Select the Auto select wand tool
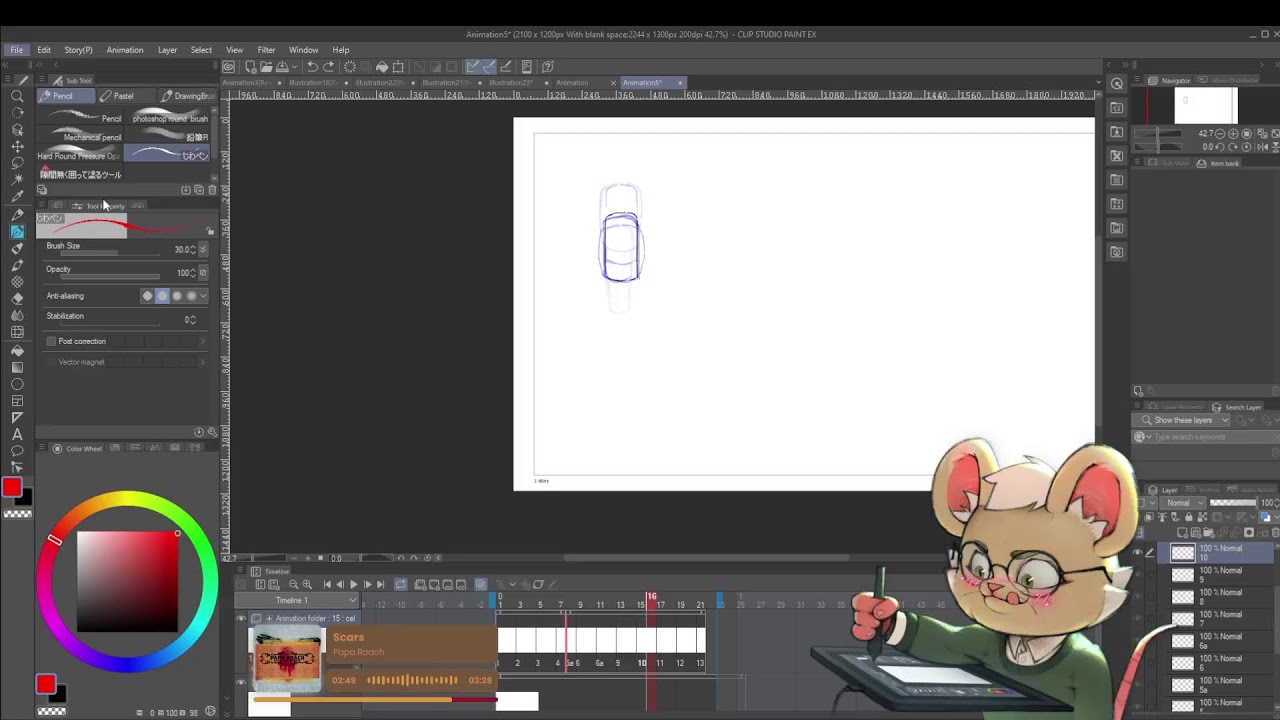 (x=17, y=180)
